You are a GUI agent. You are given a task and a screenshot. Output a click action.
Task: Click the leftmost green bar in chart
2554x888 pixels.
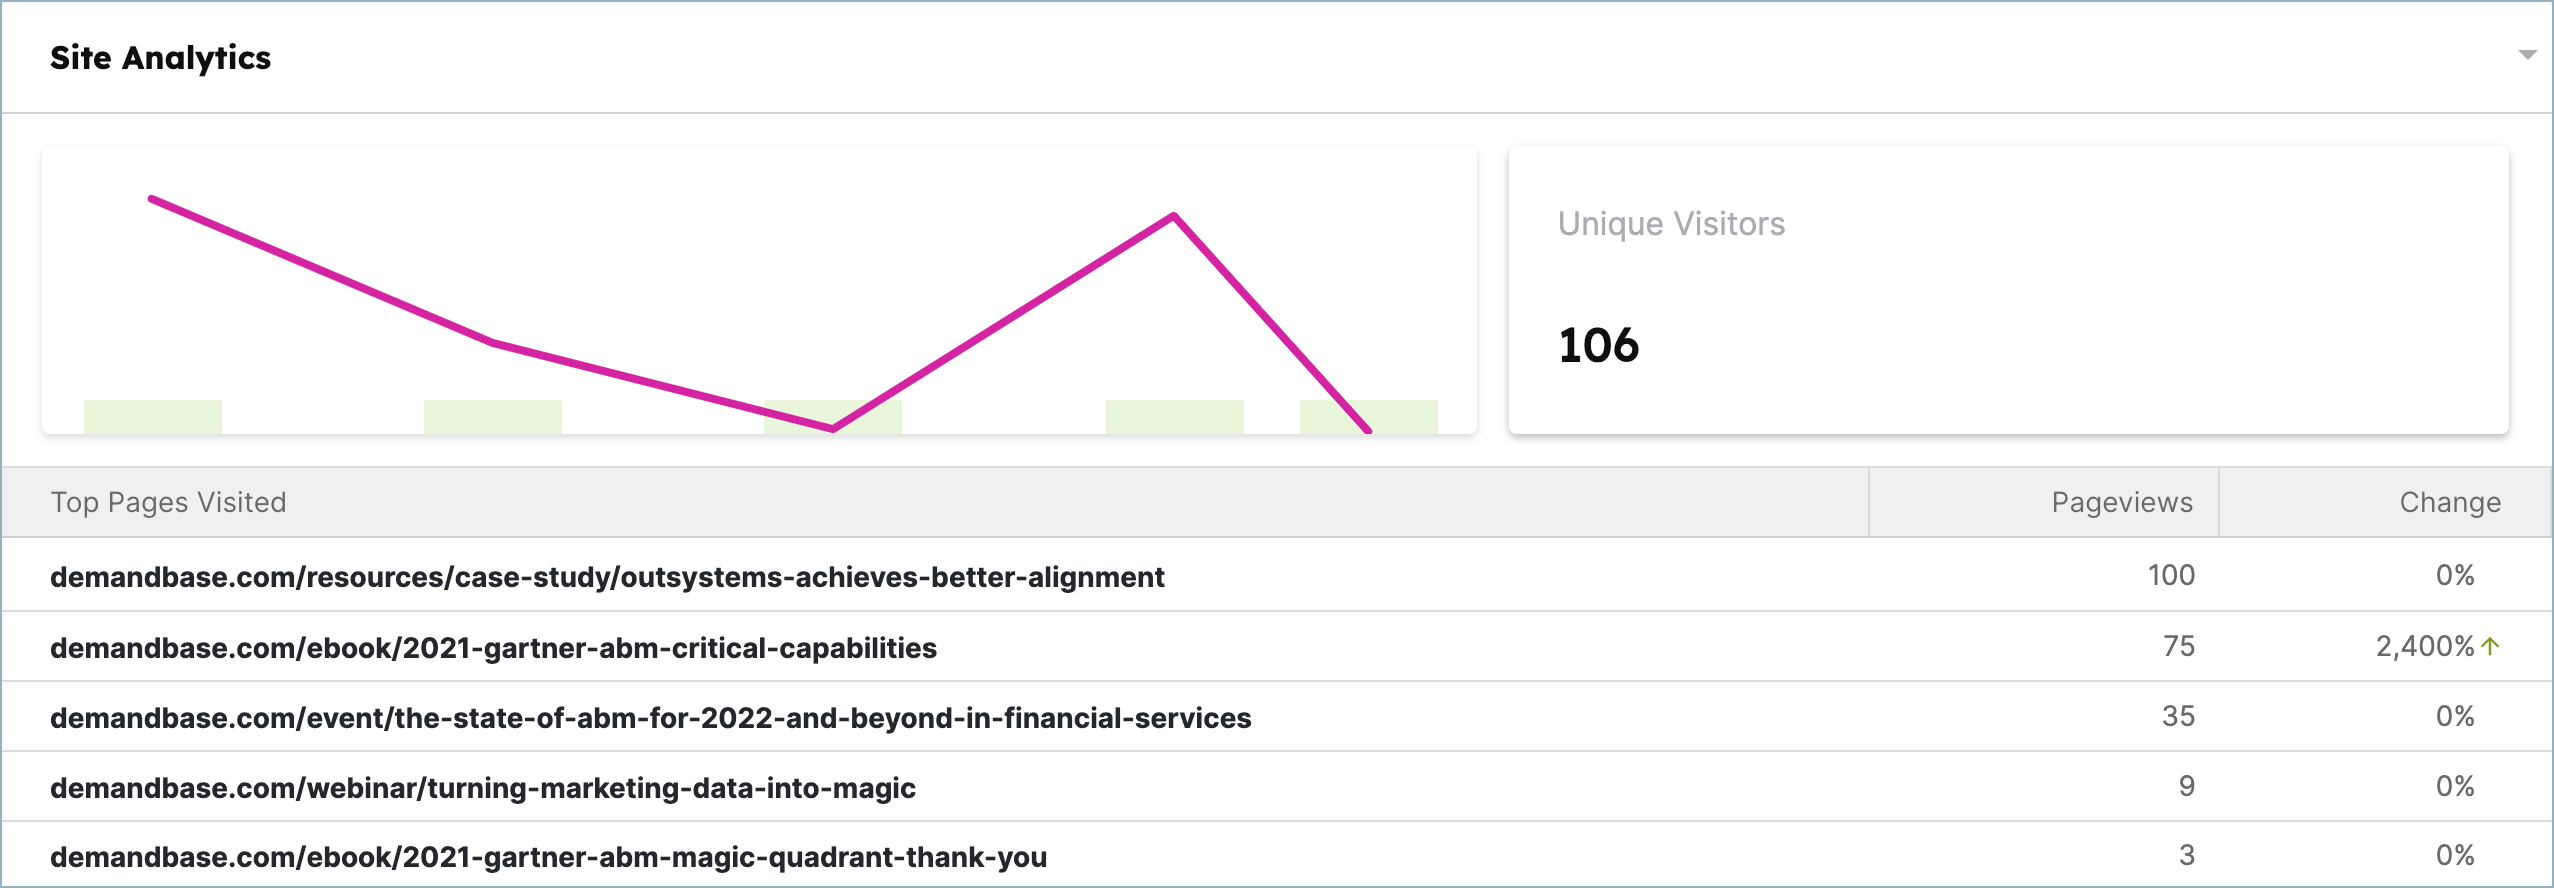(153, 416)
